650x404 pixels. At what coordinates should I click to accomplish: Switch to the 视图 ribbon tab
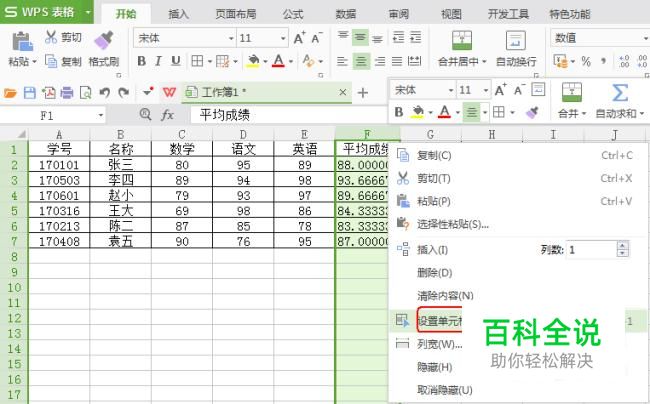click(x=451, y=14)
